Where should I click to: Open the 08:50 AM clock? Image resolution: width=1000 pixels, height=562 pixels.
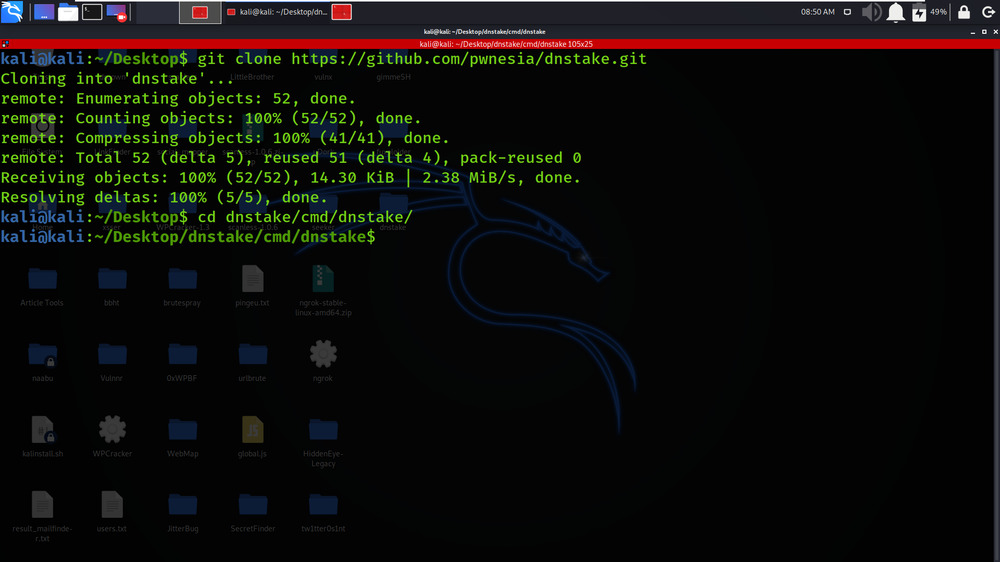point(817,12)
